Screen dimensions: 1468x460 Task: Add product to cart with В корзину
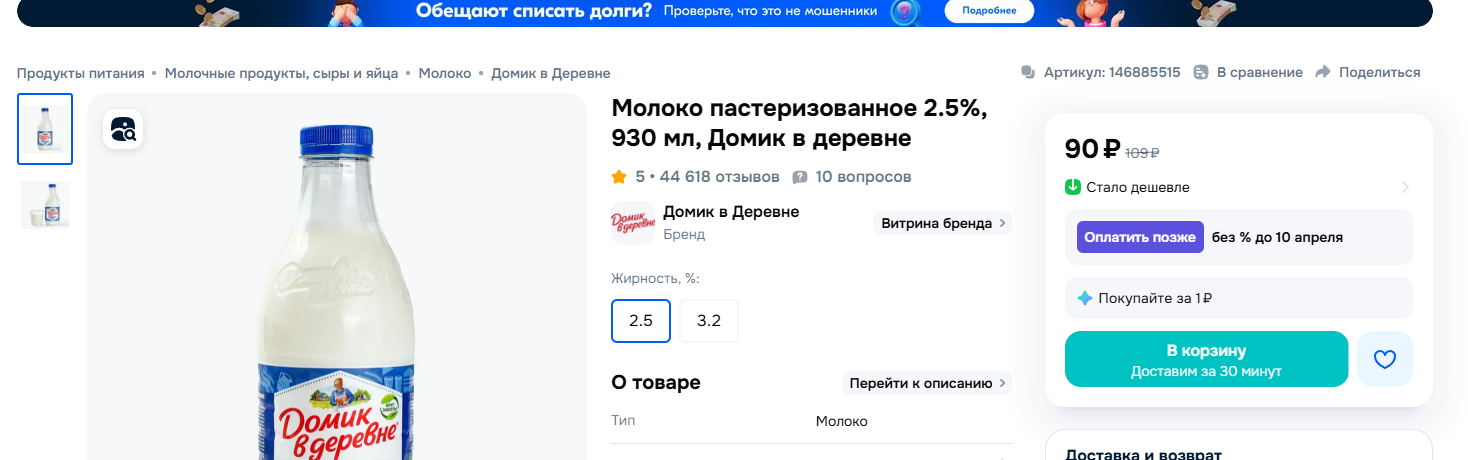[x=1206, y=359]
